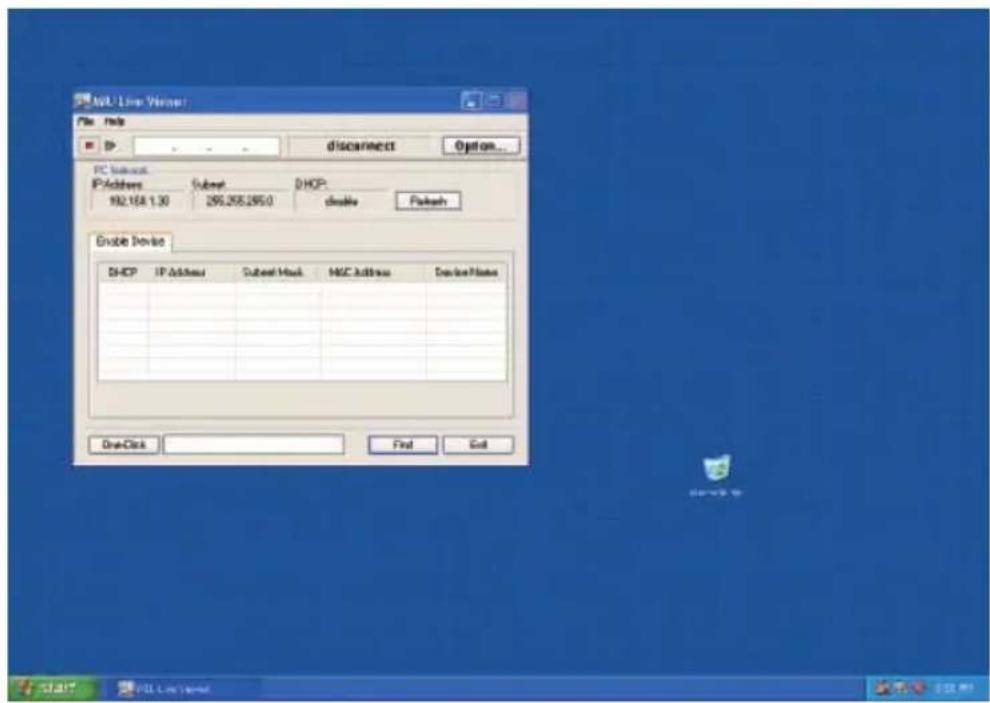The height and width of the screenshot is (703, 990).
Task: Select the Enable Device tab
Action: coord(130,241)
